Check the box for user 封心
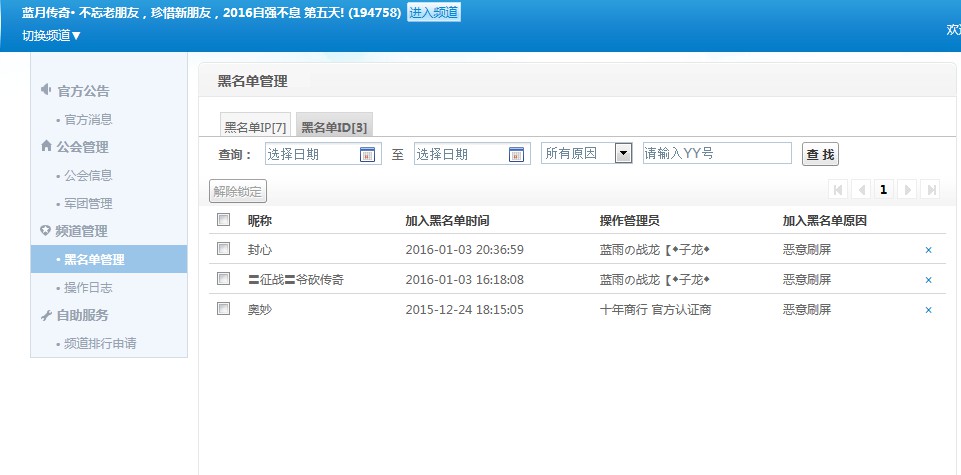This screenshot has width=961, height=475. pos(224,249)
